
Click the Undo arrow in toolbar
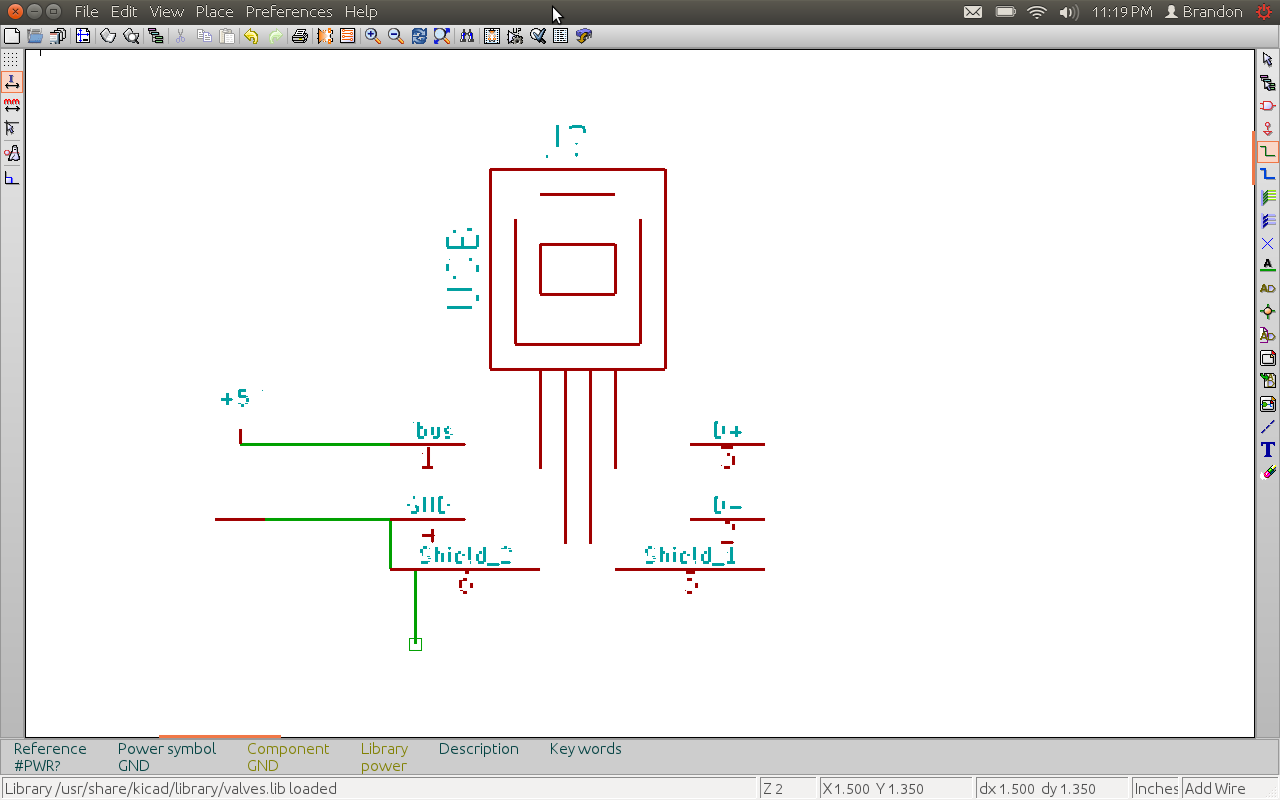(251, 36)
